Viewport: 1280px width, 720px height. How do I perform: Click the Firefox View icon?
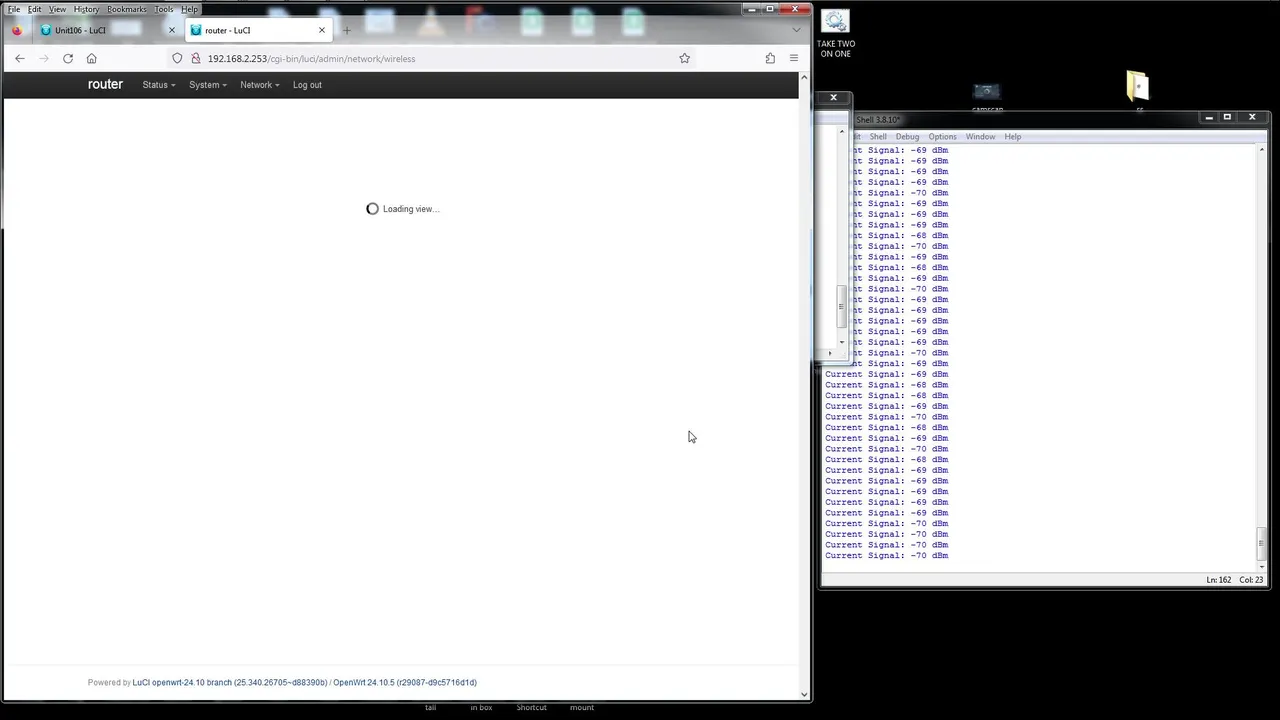[x=17, y=30]
